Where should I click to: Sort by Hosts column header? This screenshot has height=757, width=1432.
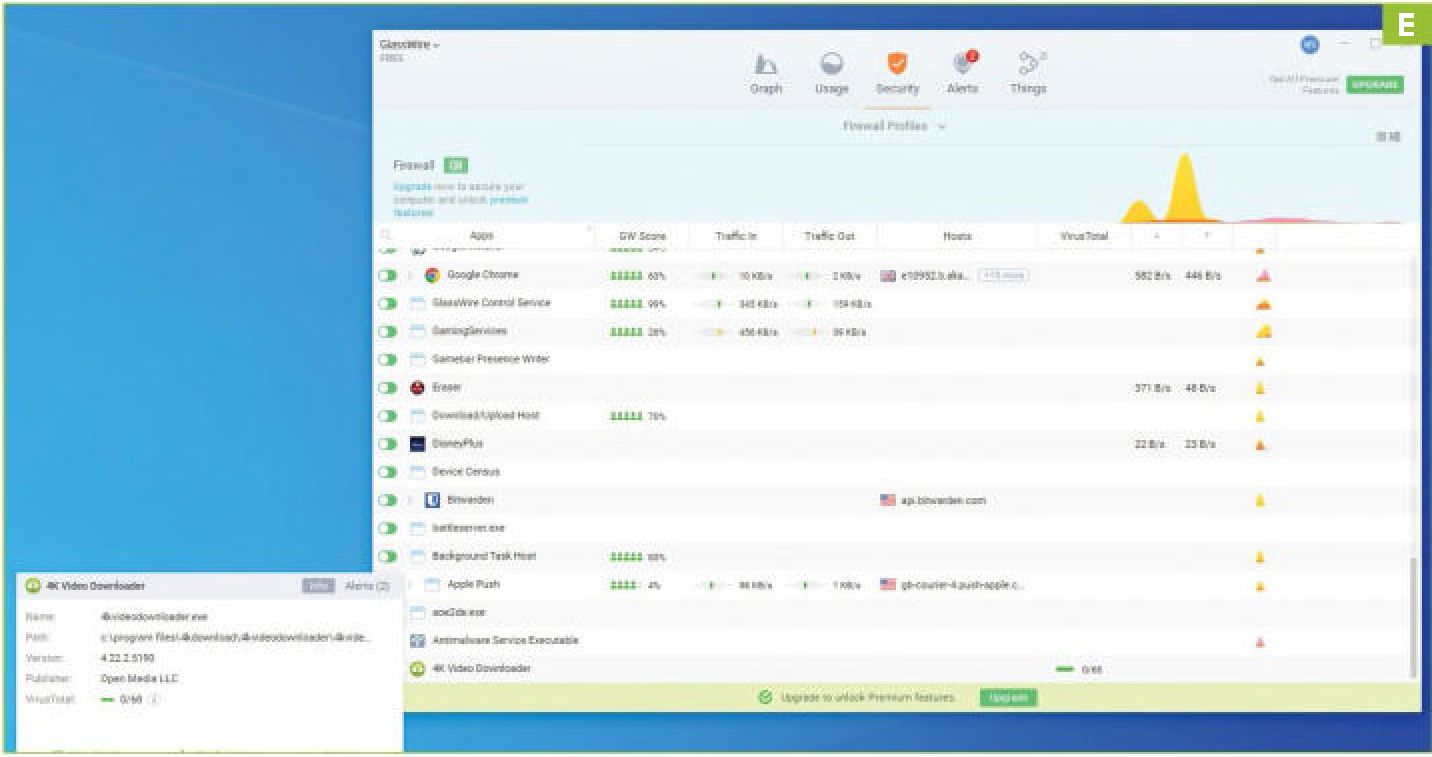click(957, 236)
